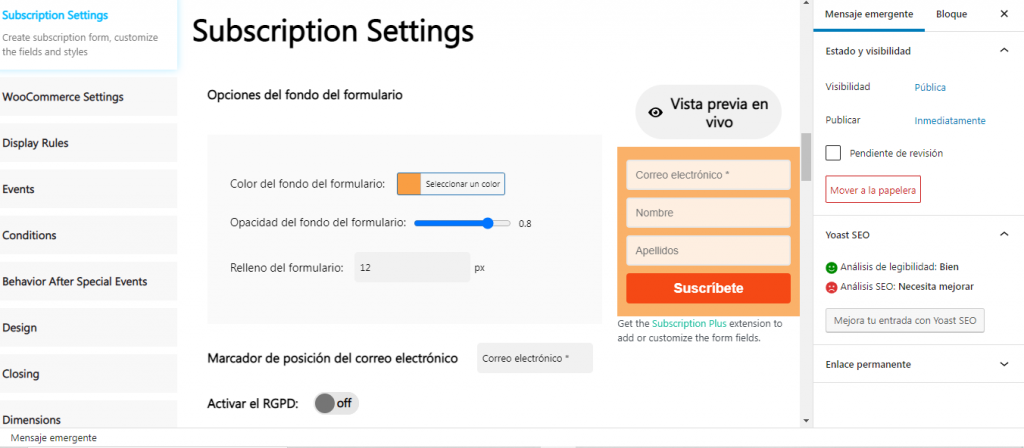Click the orange form background color swatch

(x=409, y=184)
